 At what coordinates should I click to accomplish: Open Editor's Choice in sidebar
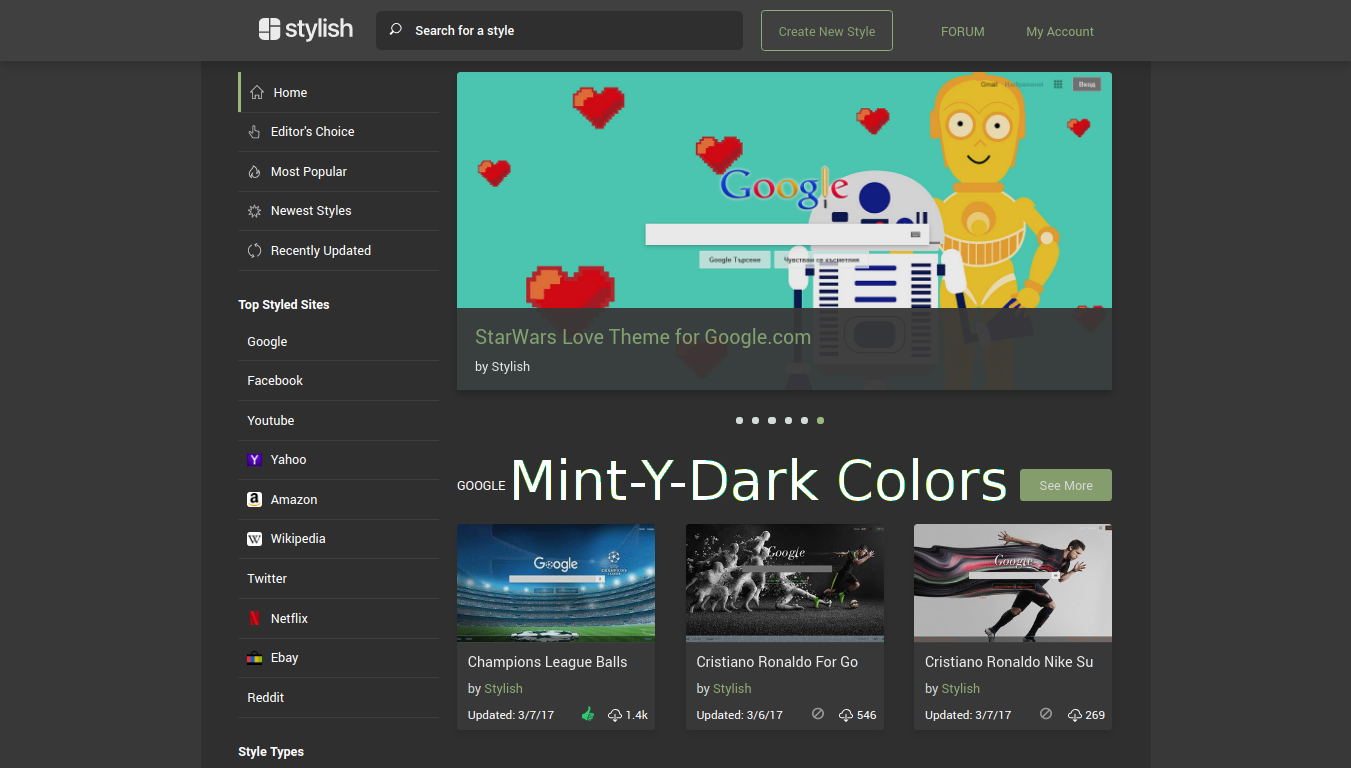[339, 132]
